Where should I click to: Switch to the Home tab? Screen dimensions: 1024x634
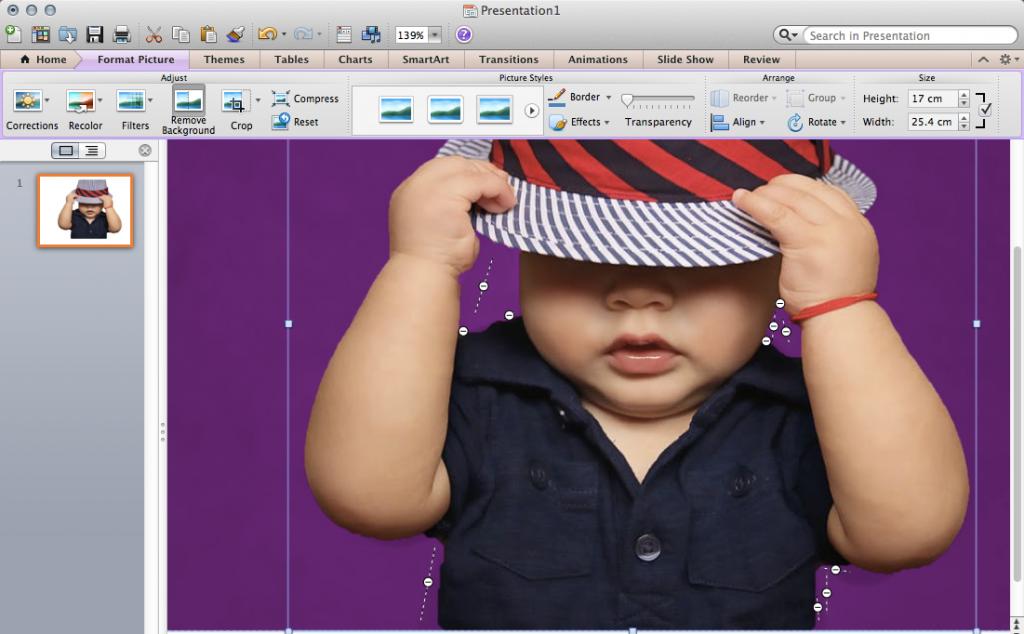(43, 59)
